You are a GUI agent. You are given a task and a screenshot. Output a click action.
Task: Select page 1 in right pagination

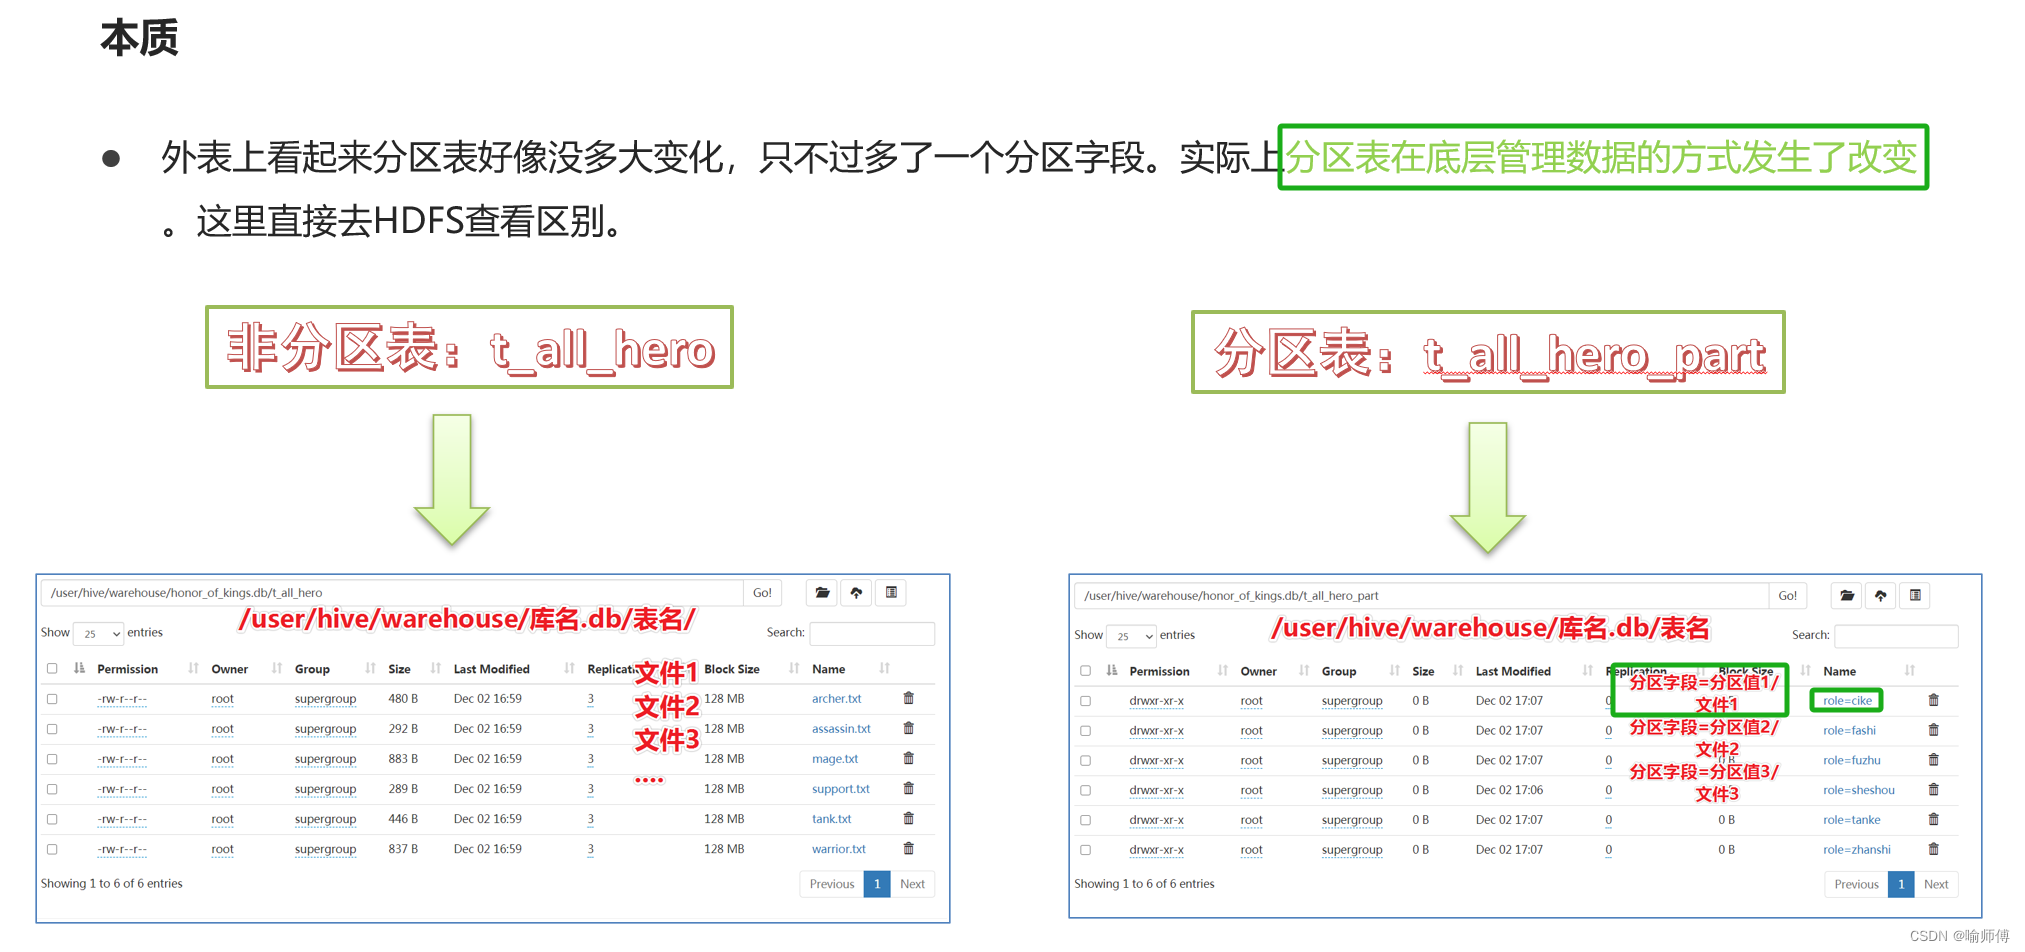click(x=1901, y=884)
